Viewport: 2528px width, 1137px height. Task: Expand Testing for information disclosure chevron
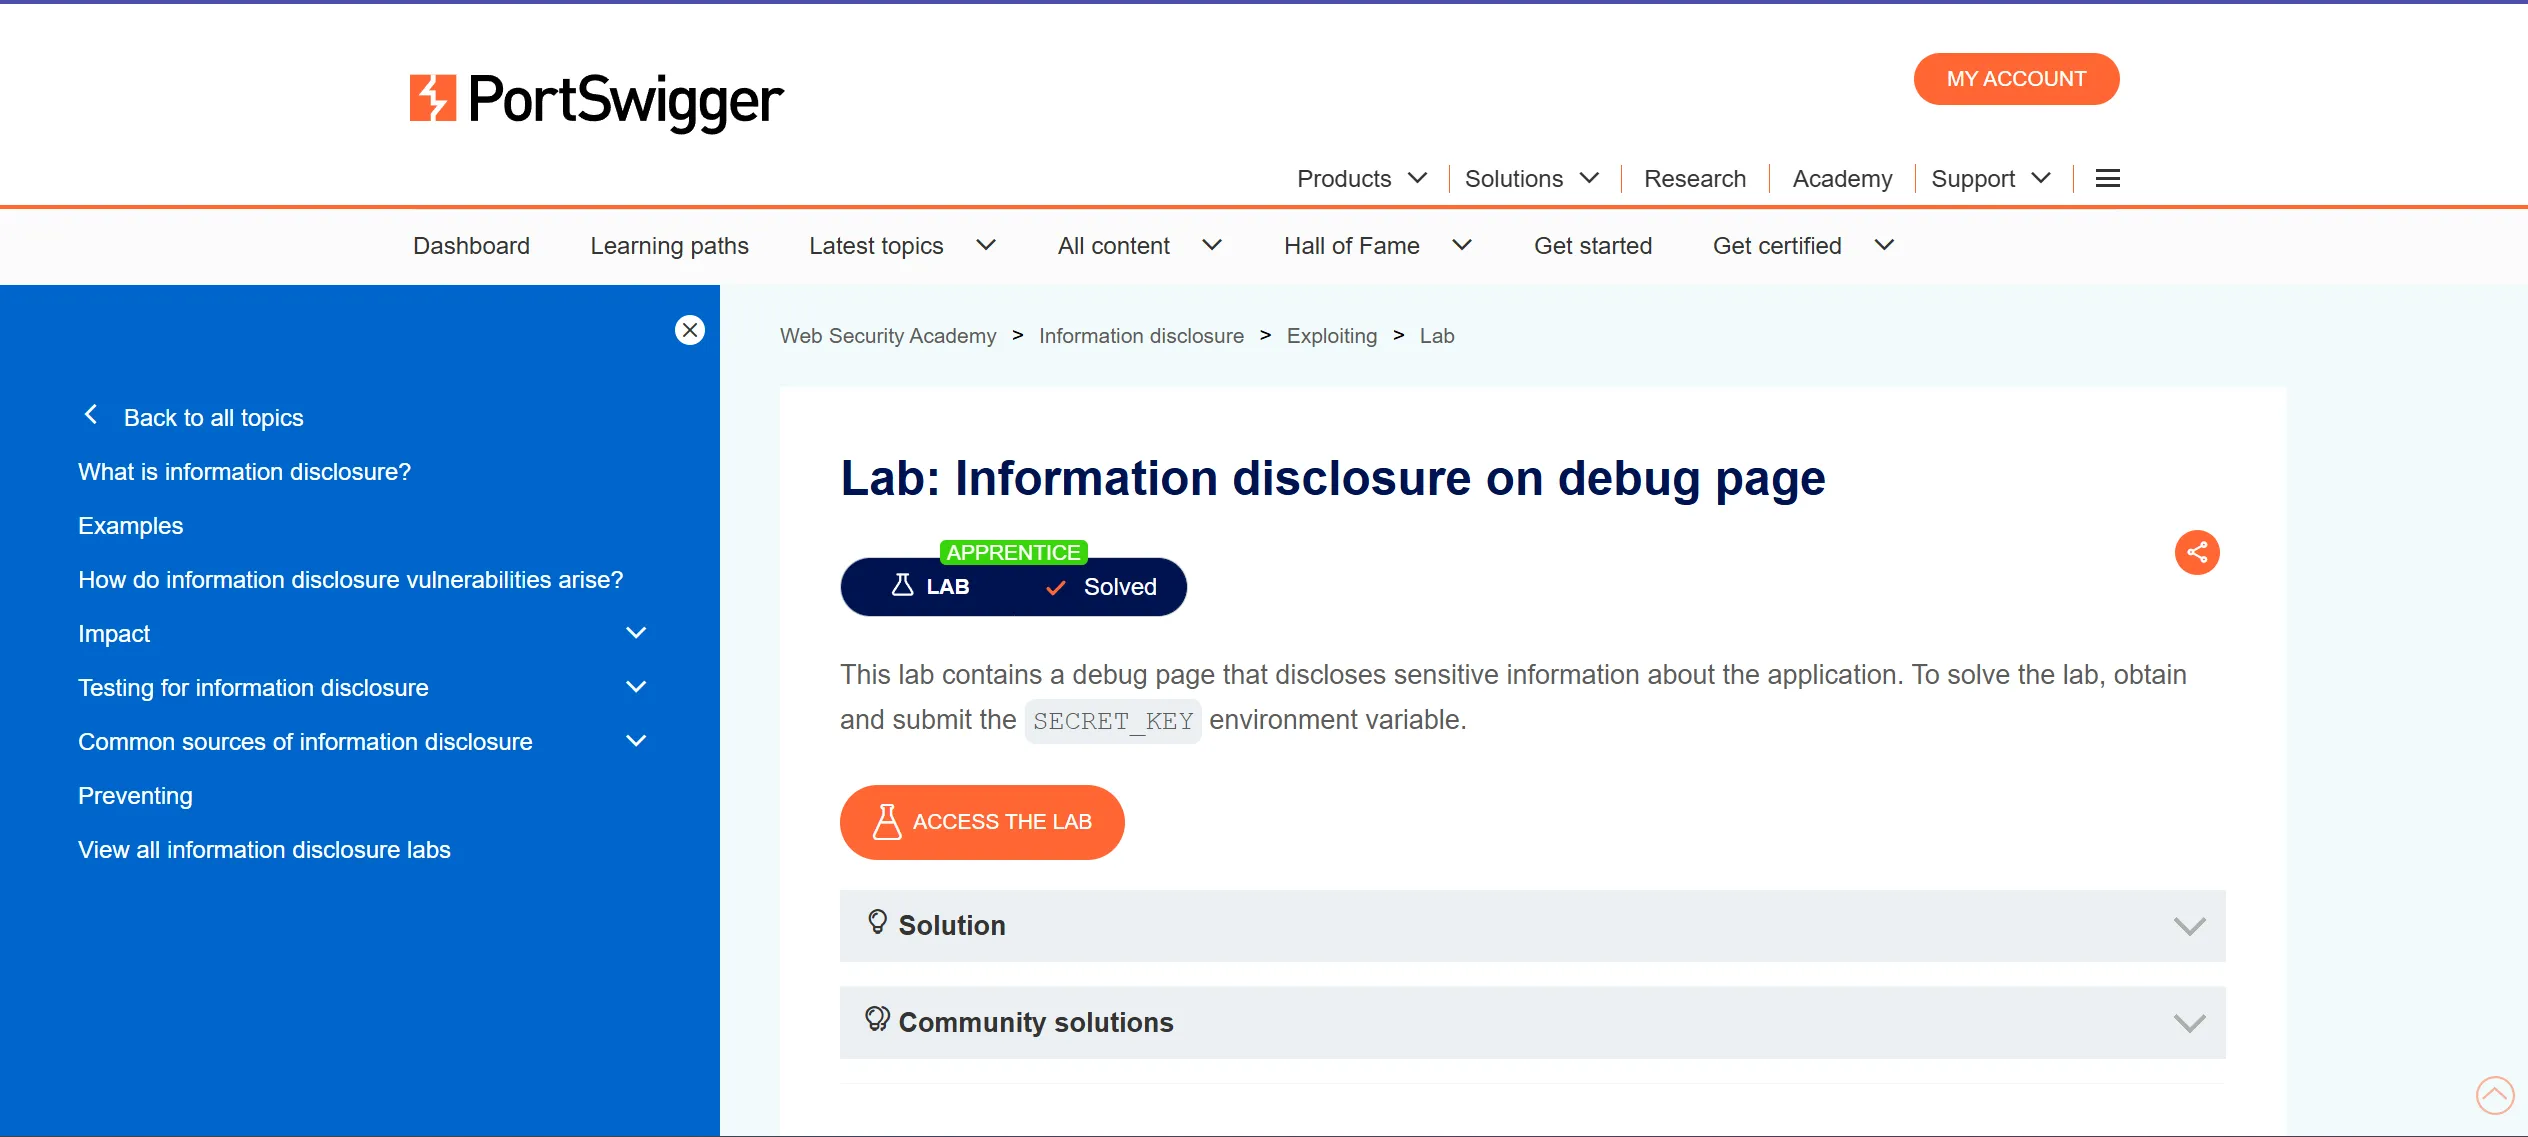636,687
